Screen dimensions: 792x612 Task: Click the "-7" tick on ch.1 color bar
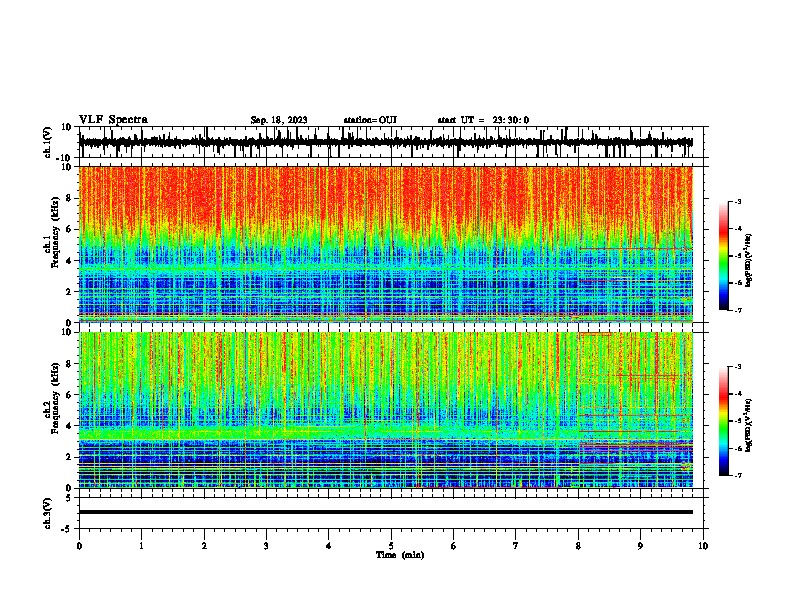point(737,310)
